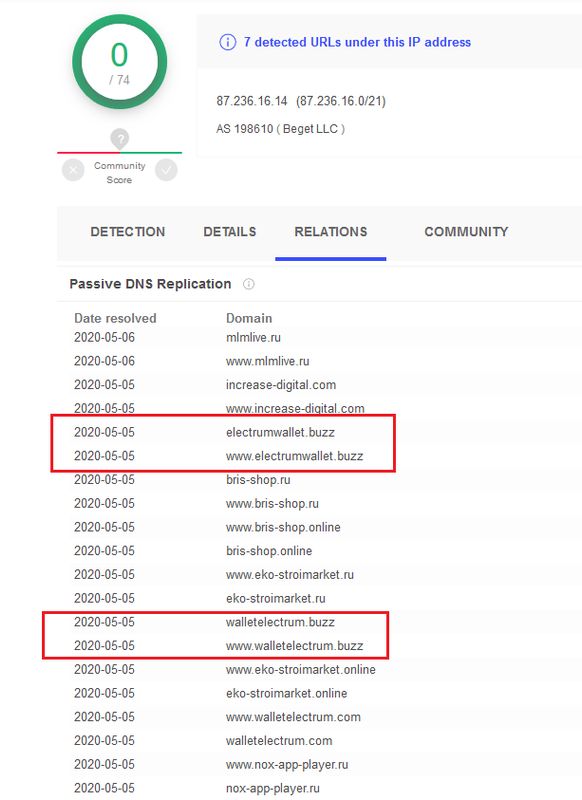The height and width of the screenshot is (800, 582).
Task: Click the date beside walletelectrum.com
Action: (x=105, y=741)
